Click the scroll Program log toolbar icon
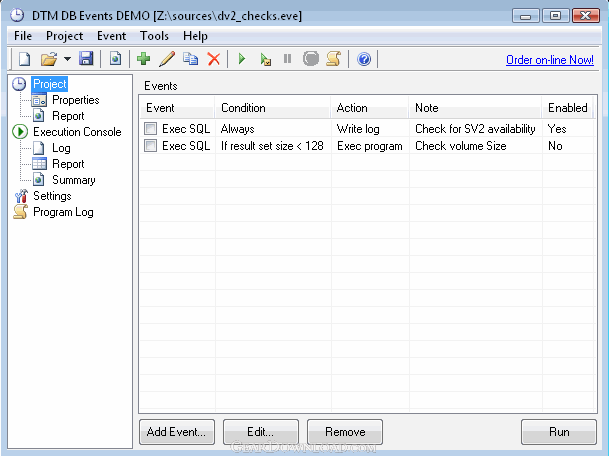 click(334, 59)
